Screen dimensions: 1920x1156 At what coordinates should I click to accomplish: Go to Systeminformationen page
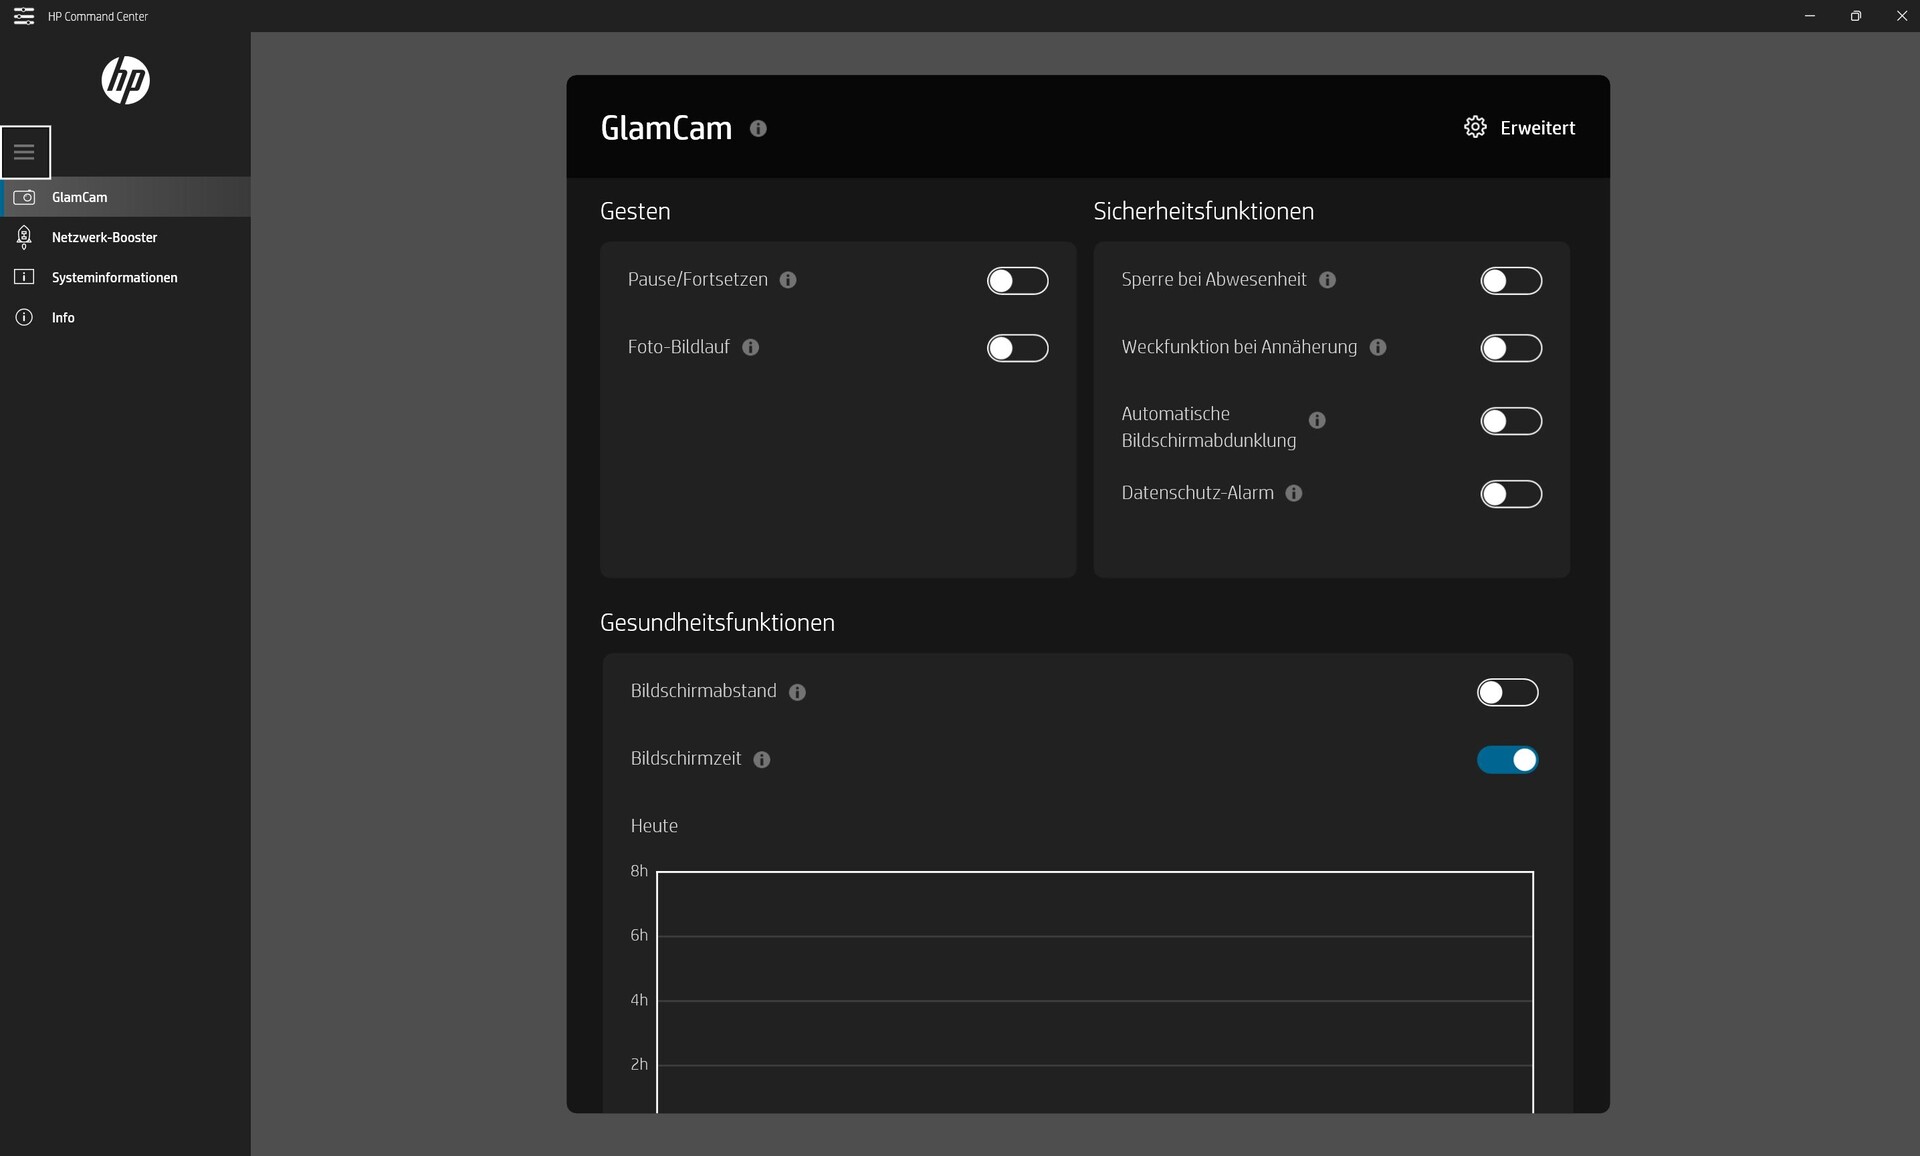[114, 277]
